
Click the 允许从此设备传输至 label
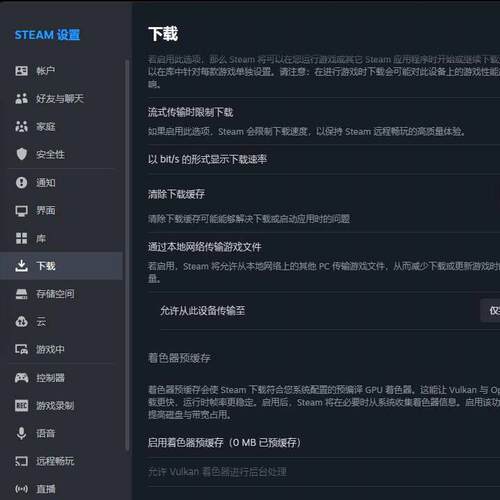[202, 311]
